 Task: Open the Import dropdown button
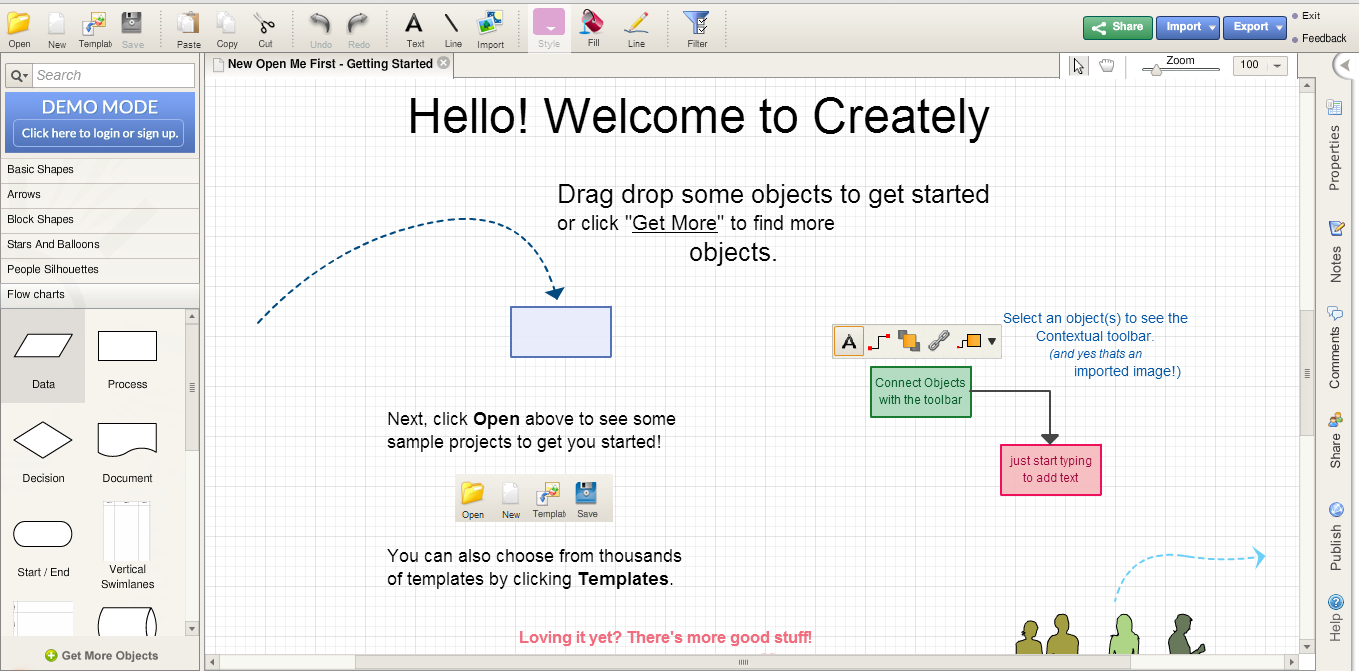click(x=1187, y=27)
